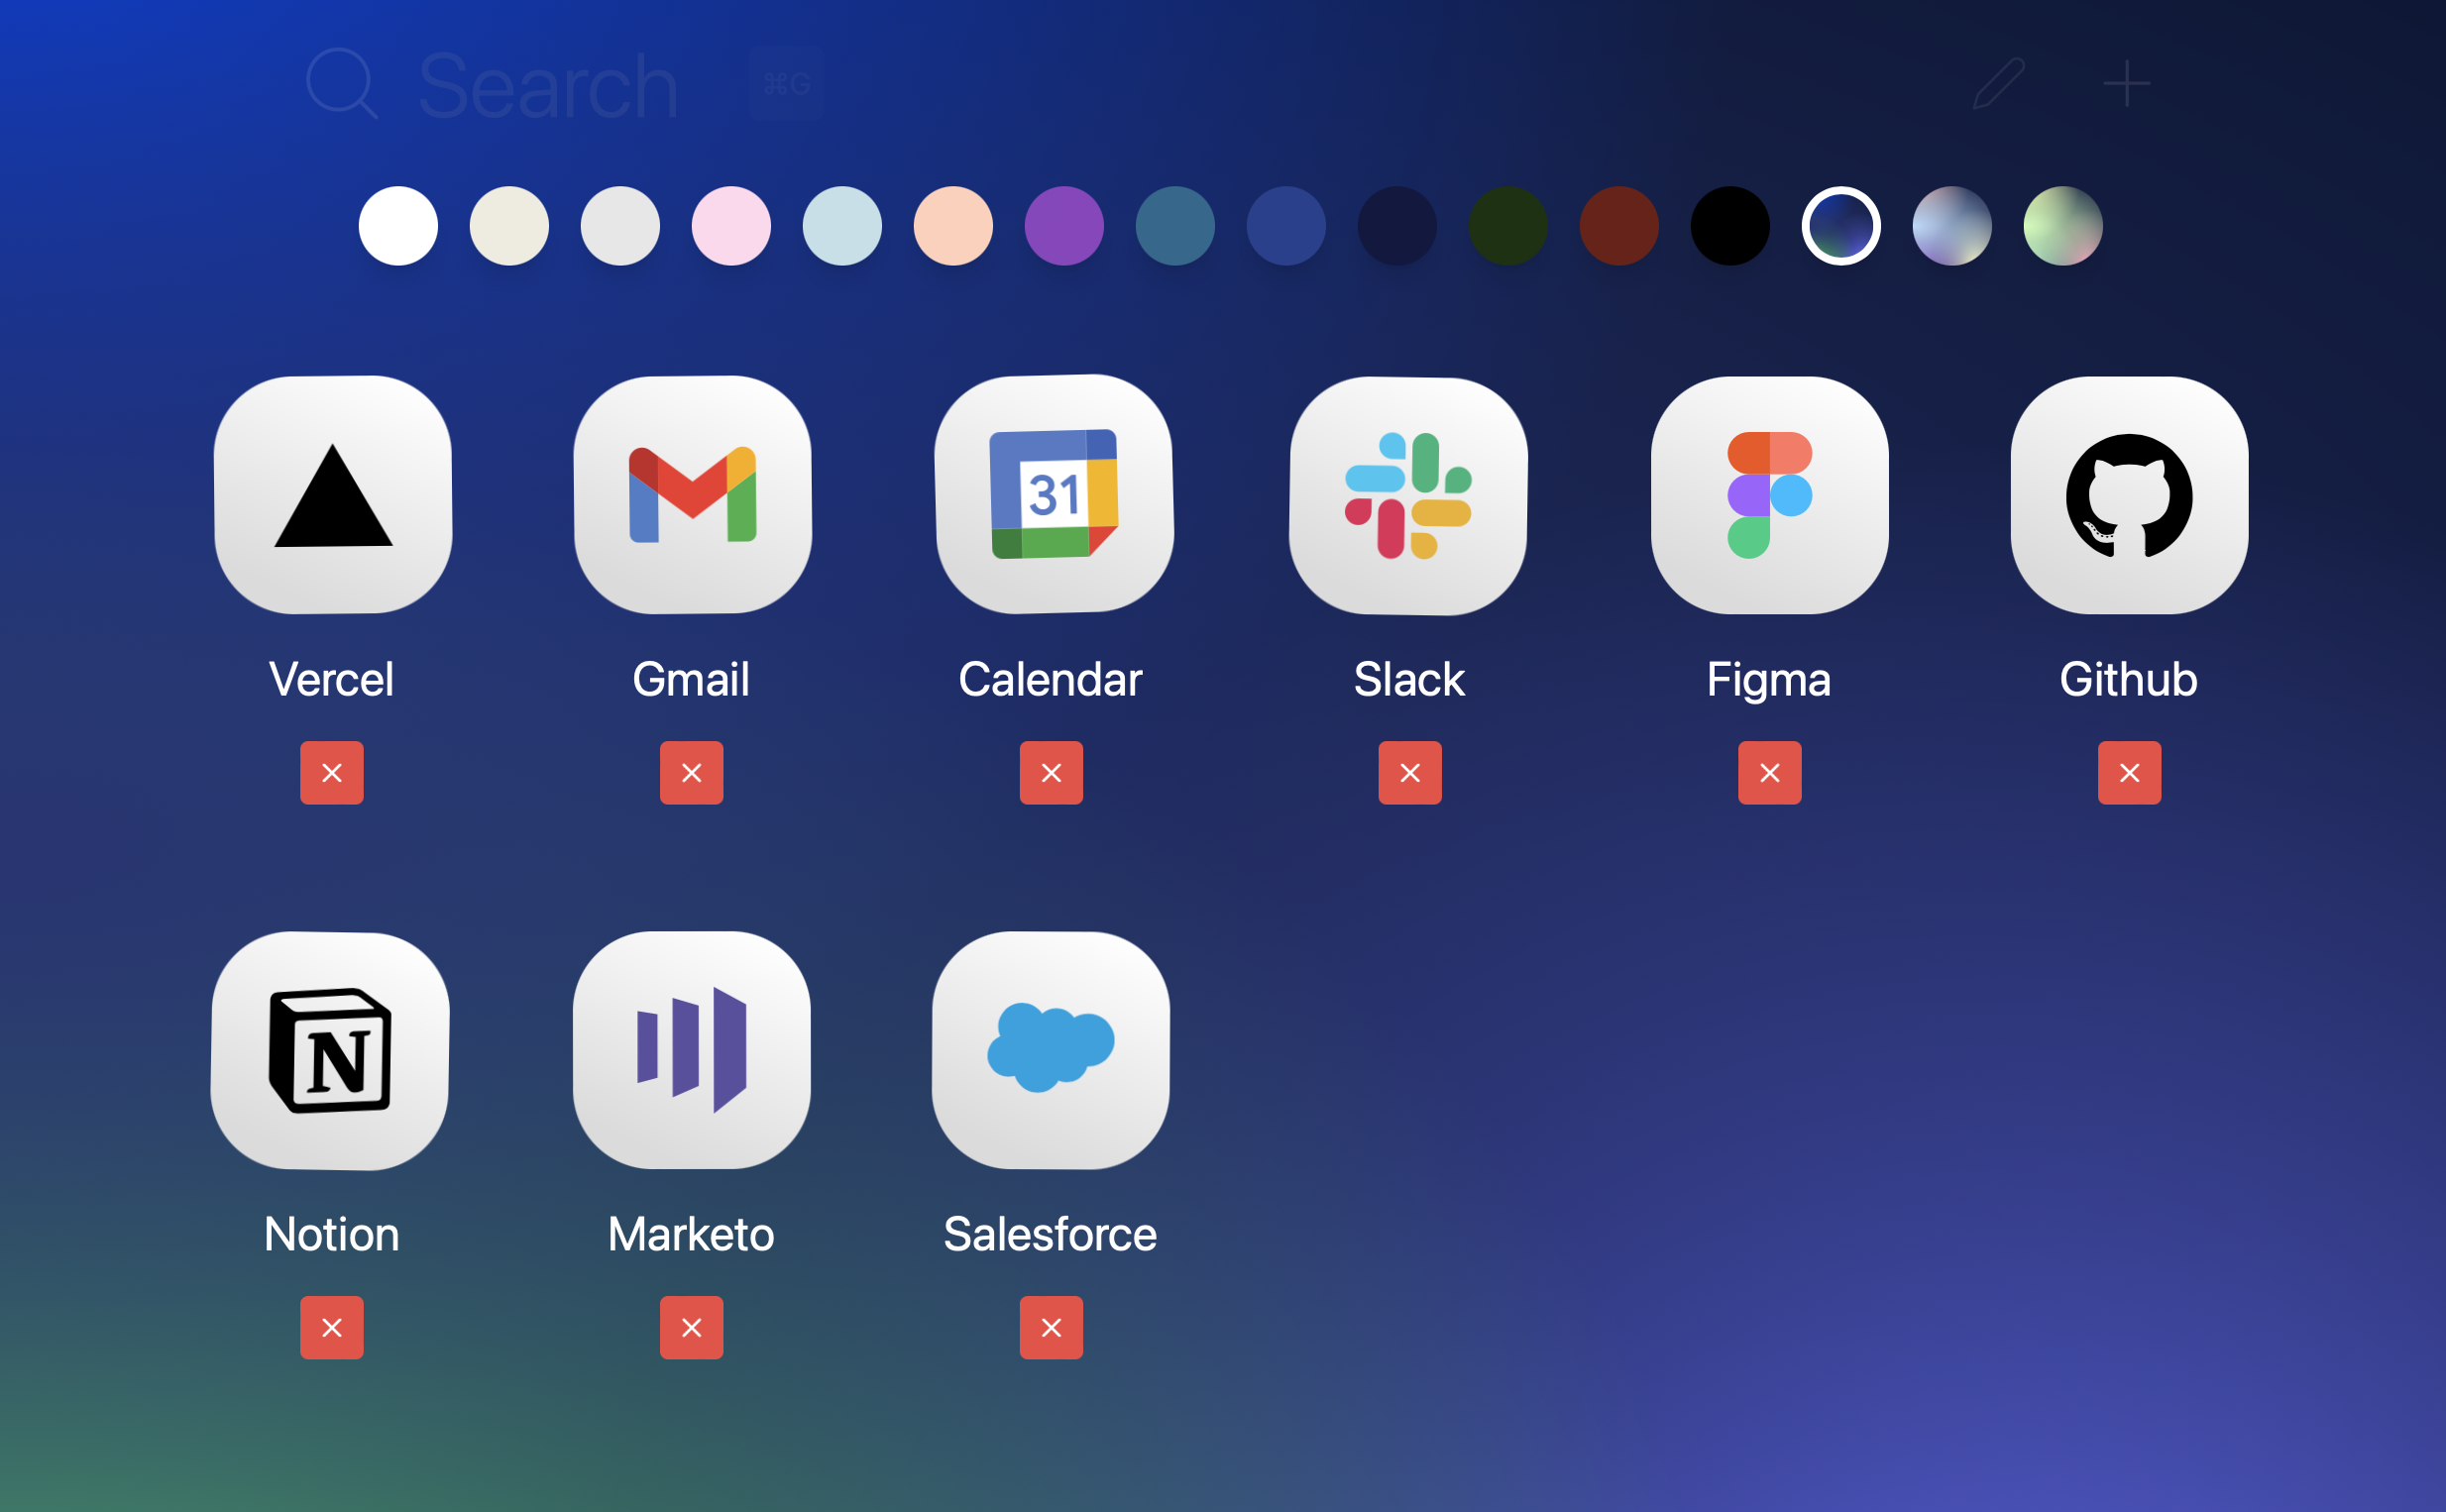Open the Github shortcut
Viewport: 2446px width, 1512px height.
pyautogui.click(x=2128, y=497)
